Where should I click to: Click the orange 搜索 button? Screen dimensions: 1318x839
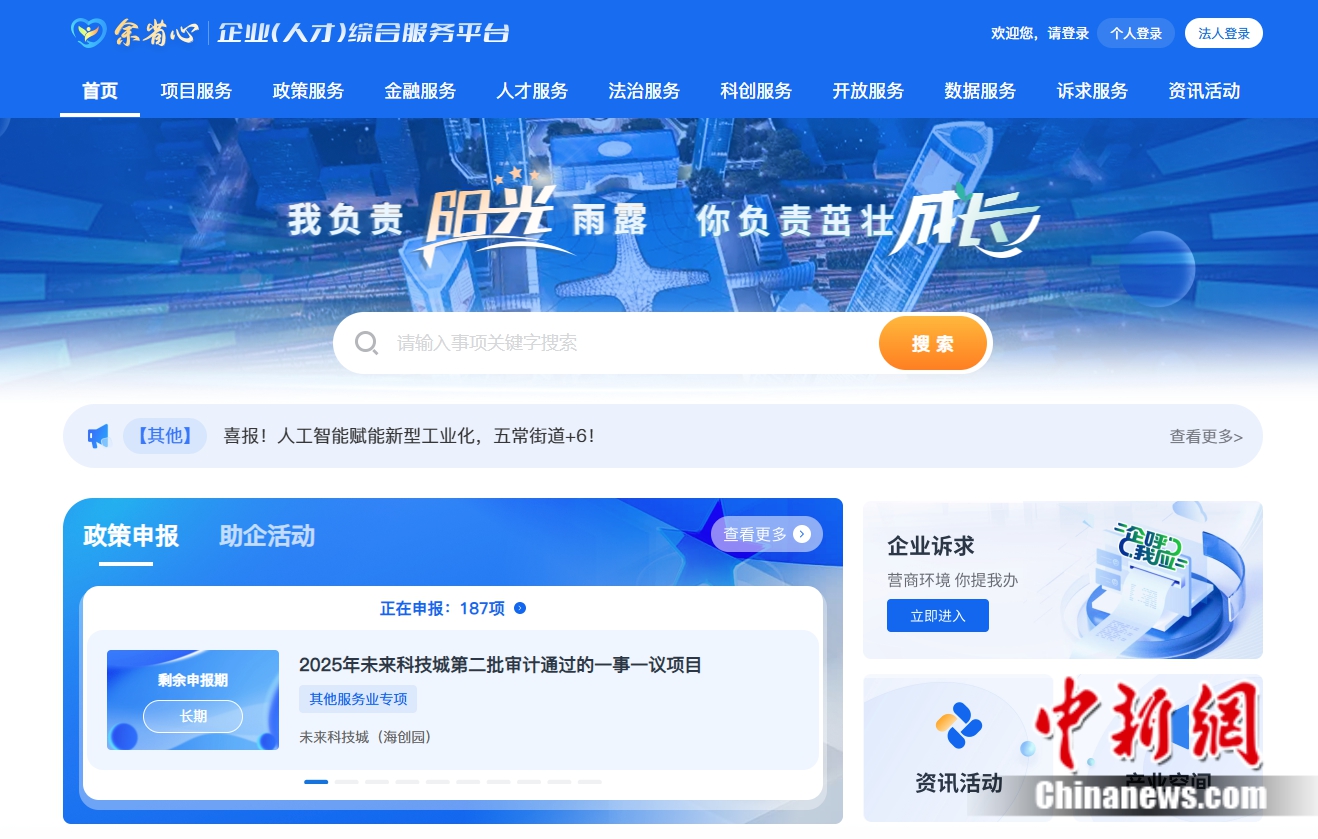coord(933,343)
